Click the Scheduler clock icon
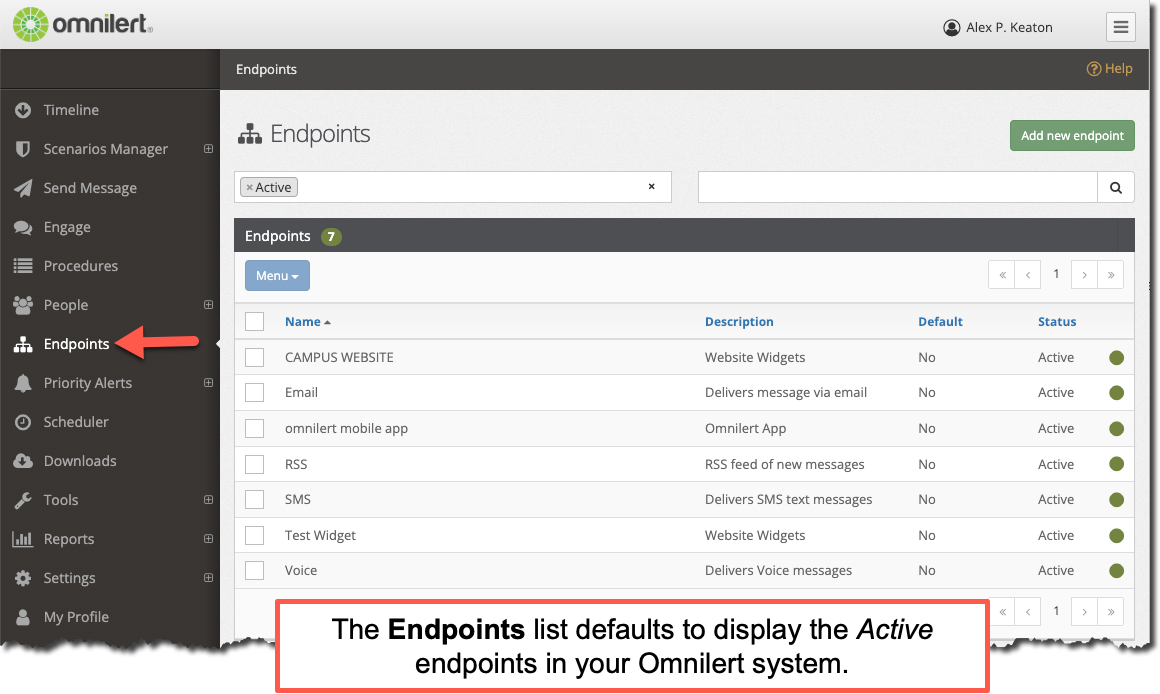 [23, 422]
